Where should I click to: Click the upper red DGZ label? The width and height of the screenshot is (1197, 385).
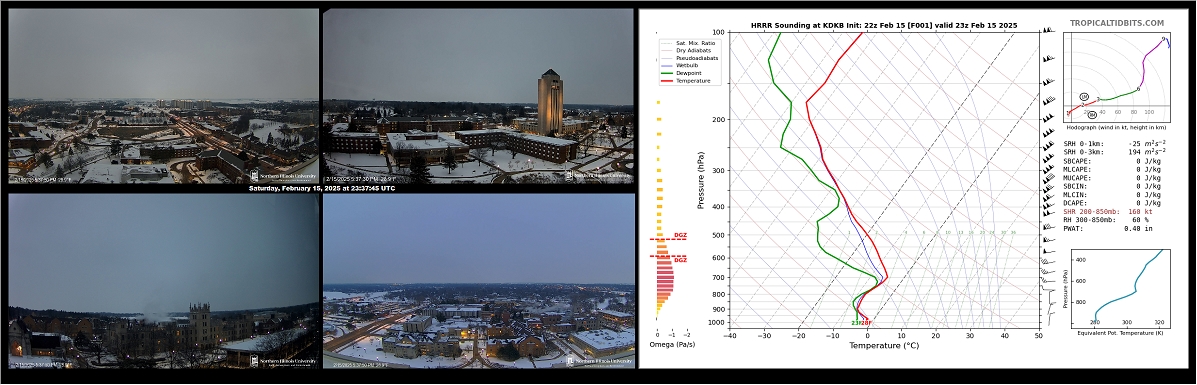pos(680,235)
